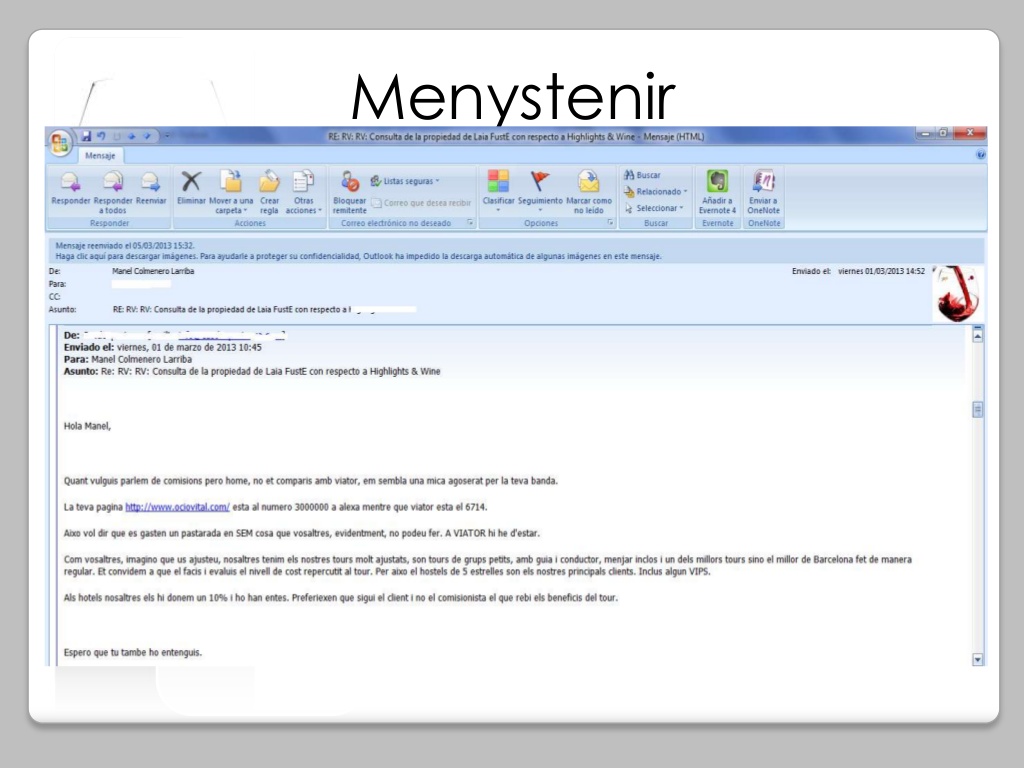Expand Otras acciones menu
Image resolution: width=1024 pixels, height=768 pixels.
pyautogui.click(x=304, y=192)
